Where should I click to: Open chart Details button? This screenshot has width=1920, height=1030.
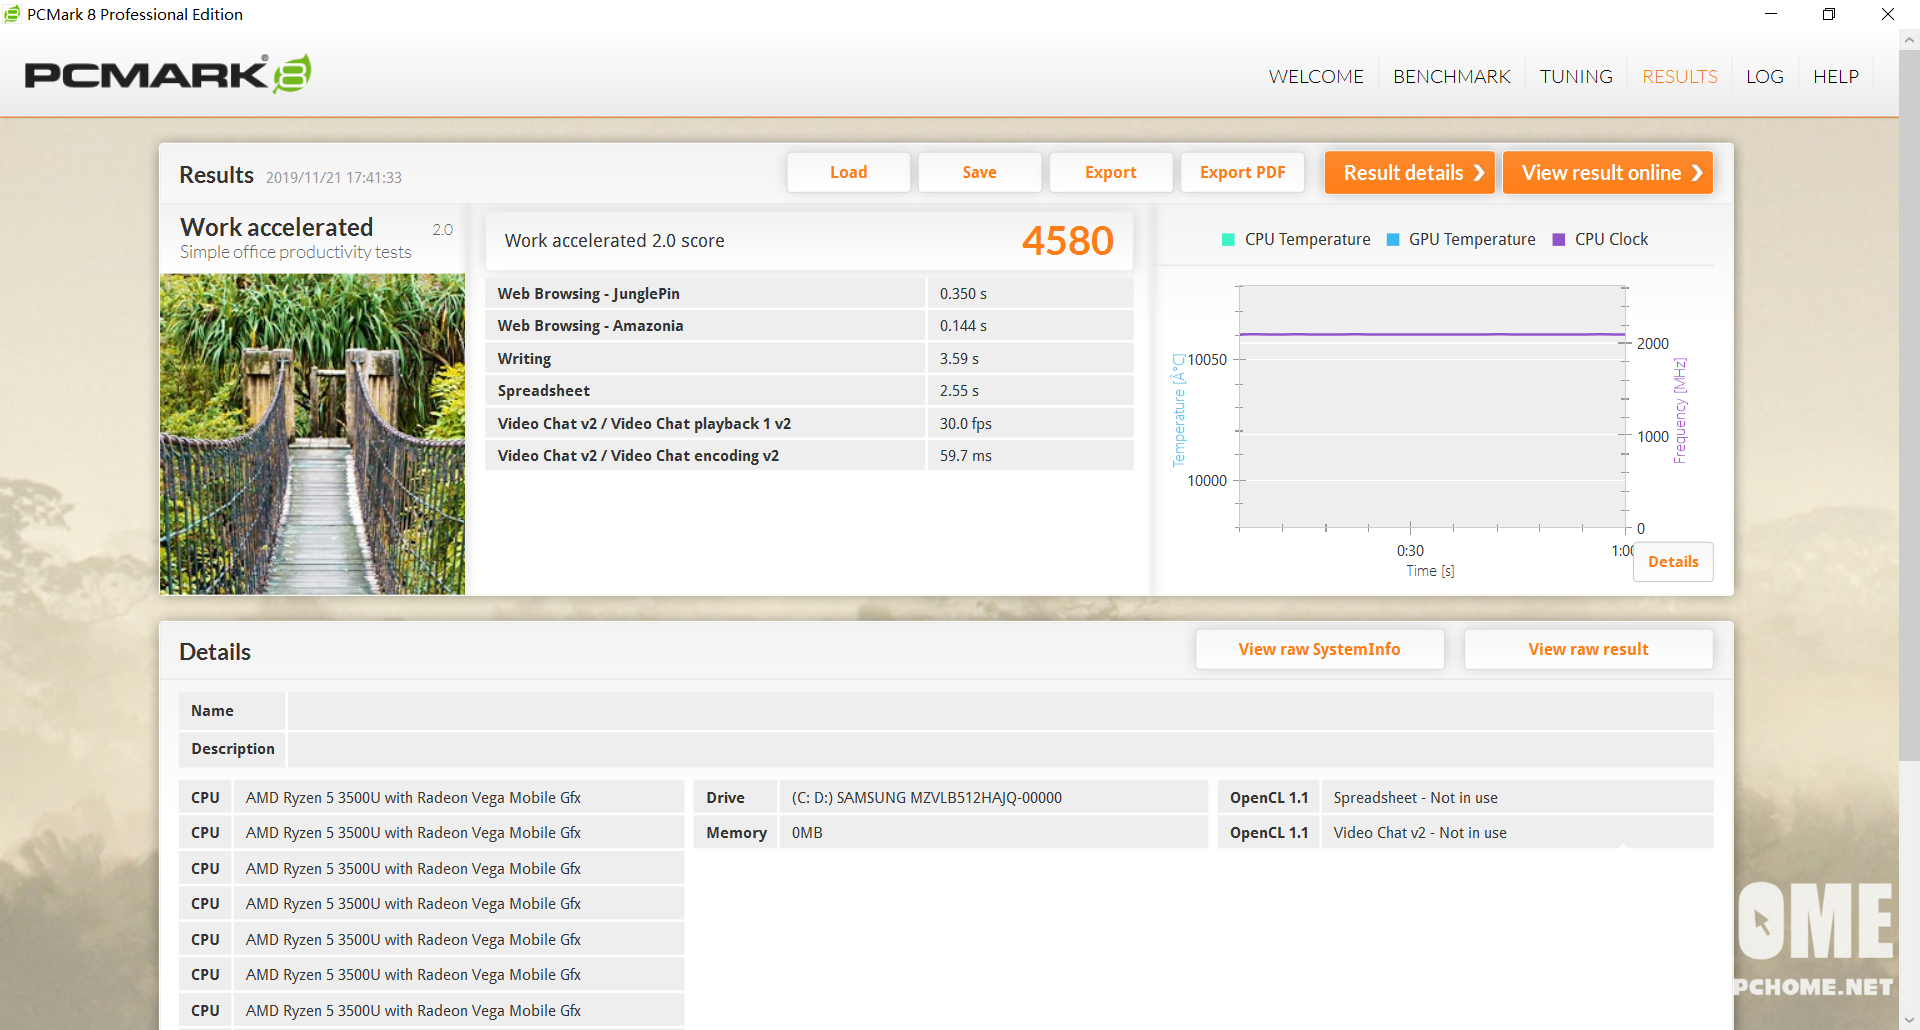tap(1672, 562)
